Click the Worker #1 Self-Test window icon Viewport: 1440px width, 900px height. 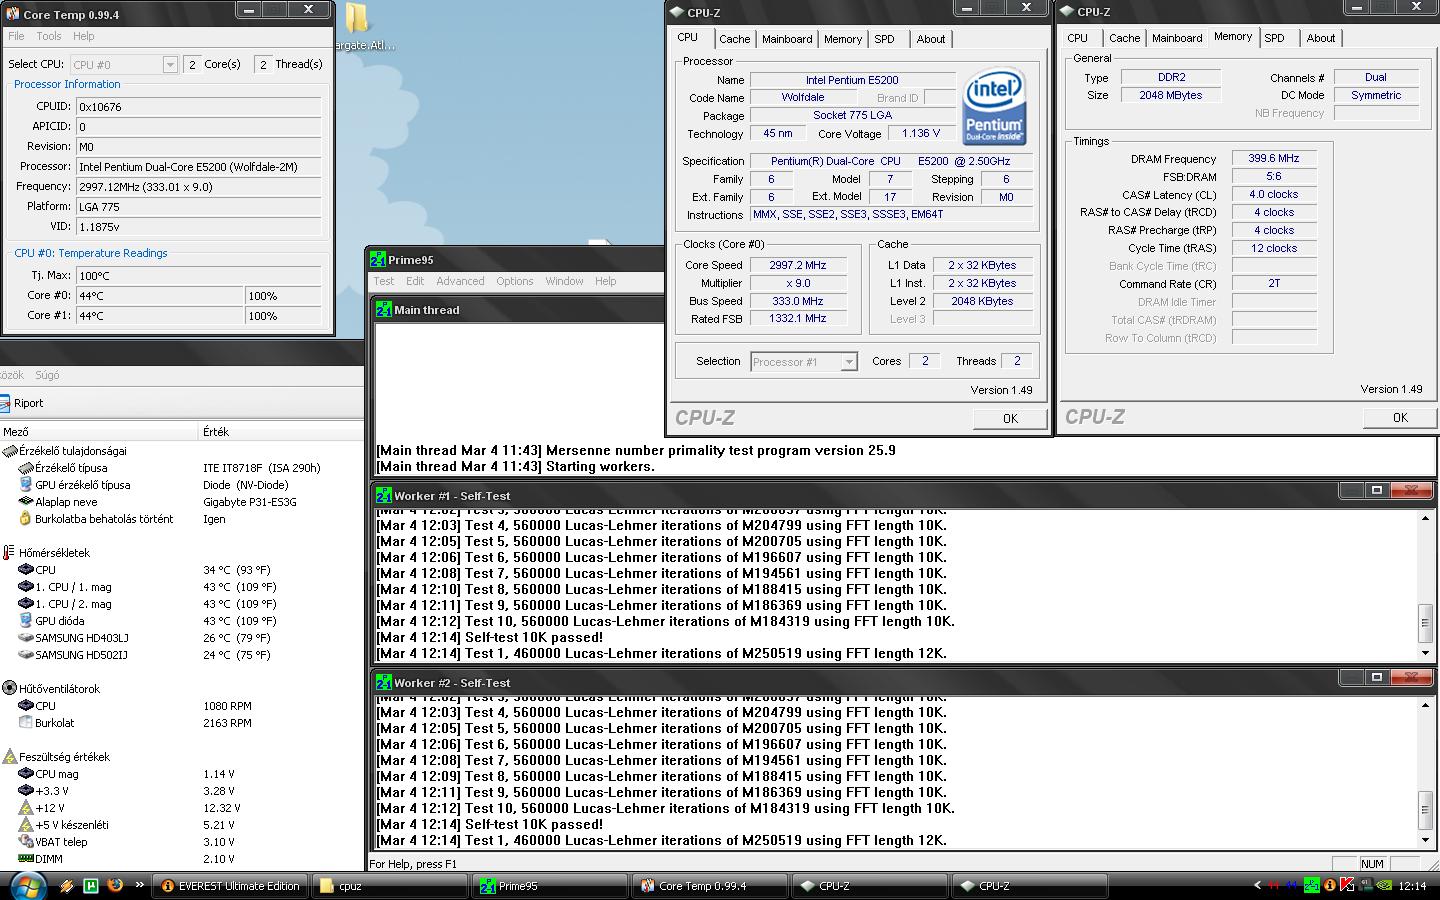(384, 496)
